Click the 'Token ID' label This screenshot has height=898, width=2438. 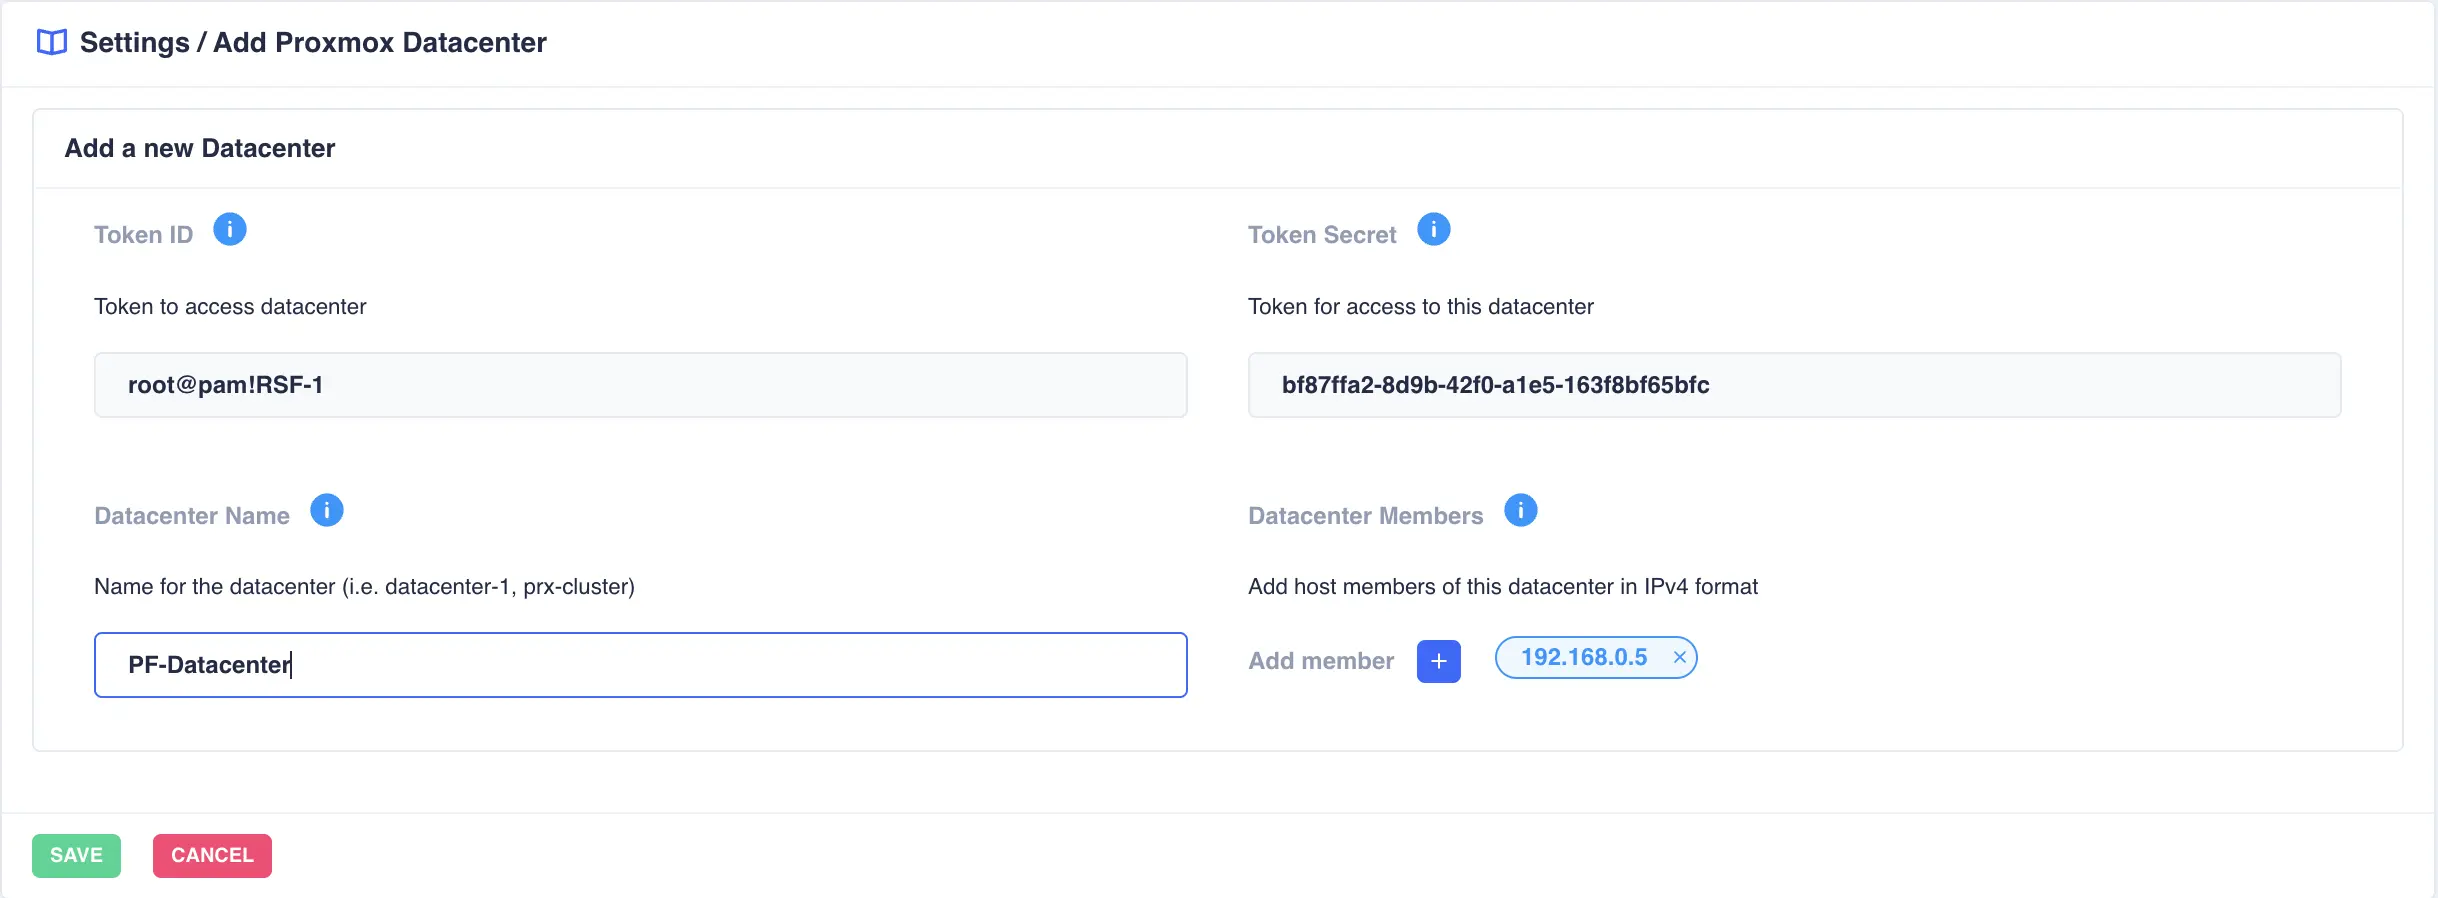(143, 235)
